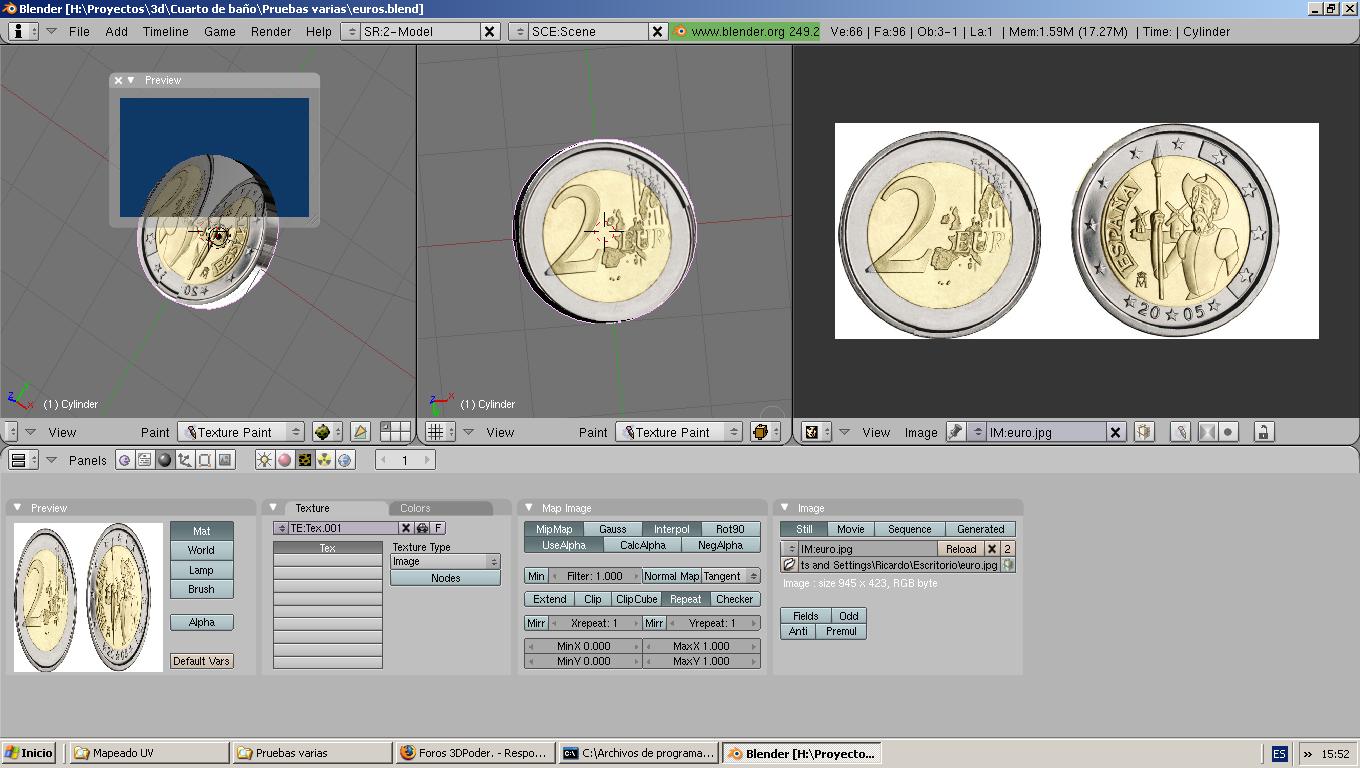This screenshot has height=768, width=1360.
Task: Collapse the Map Image panel triangle
Action: point(529,508)
